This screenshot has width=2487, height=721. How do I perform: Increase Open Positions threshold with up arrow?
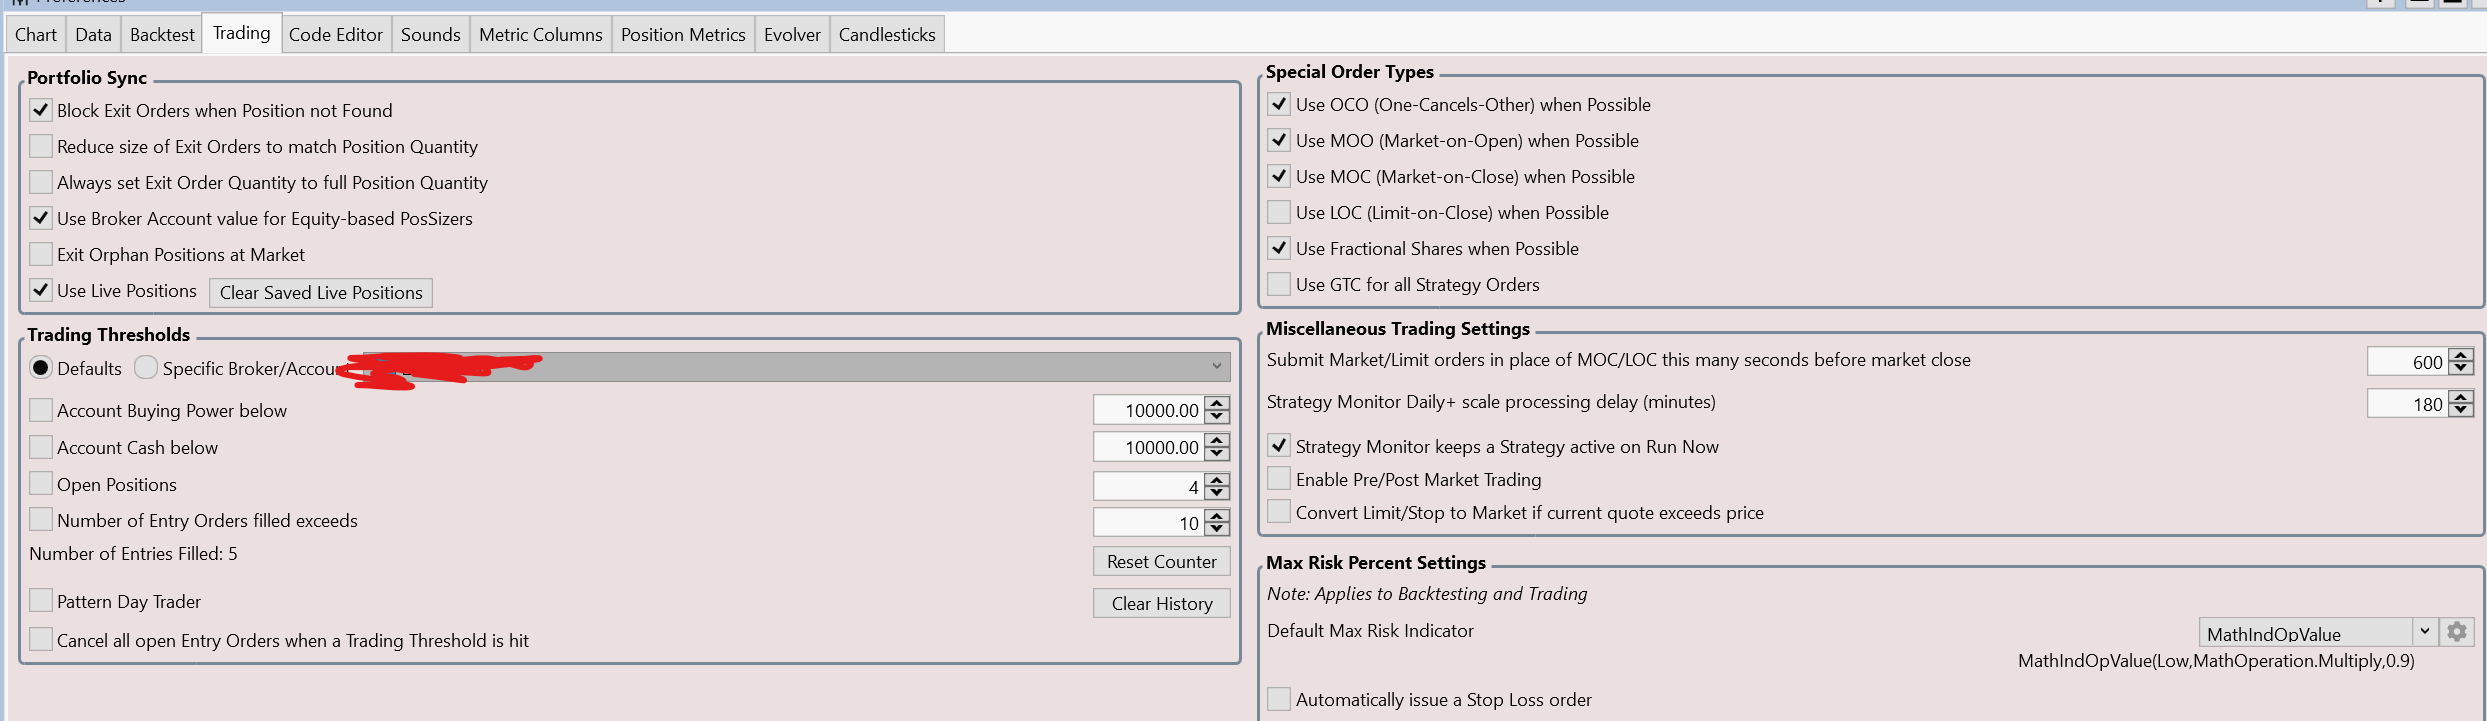pos(1217,480)
